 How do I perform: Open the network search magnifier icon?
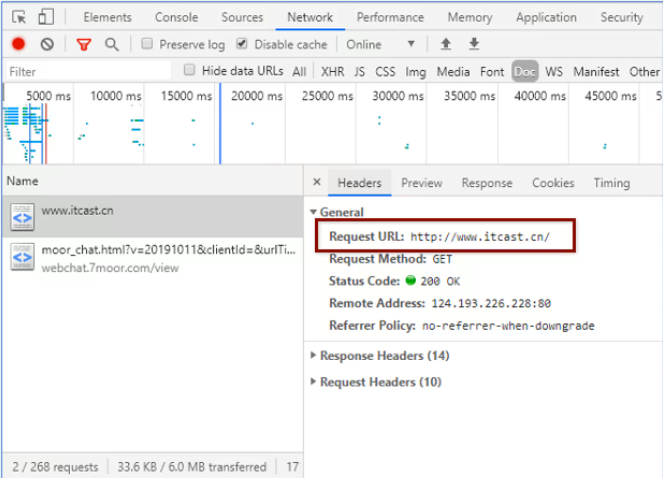pos(112,44)
